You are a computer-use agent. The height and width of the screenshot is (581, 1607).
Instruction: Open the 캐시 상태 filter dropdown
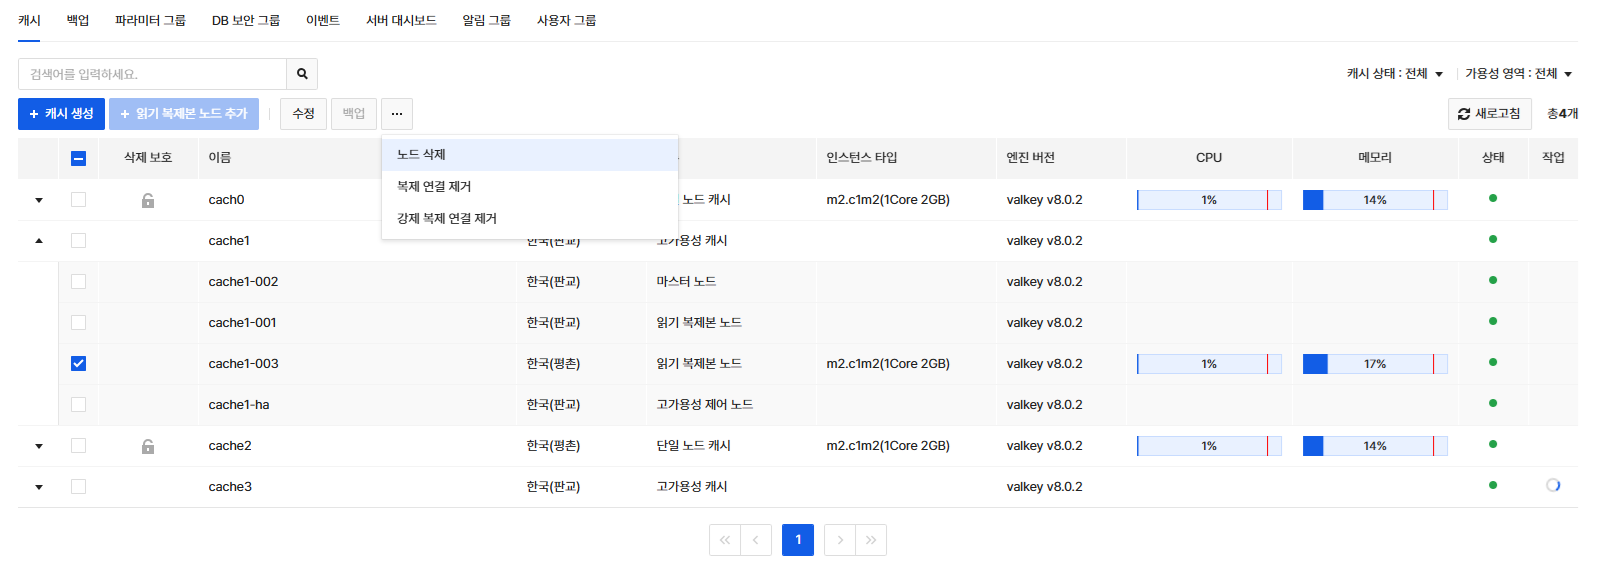1394,74
